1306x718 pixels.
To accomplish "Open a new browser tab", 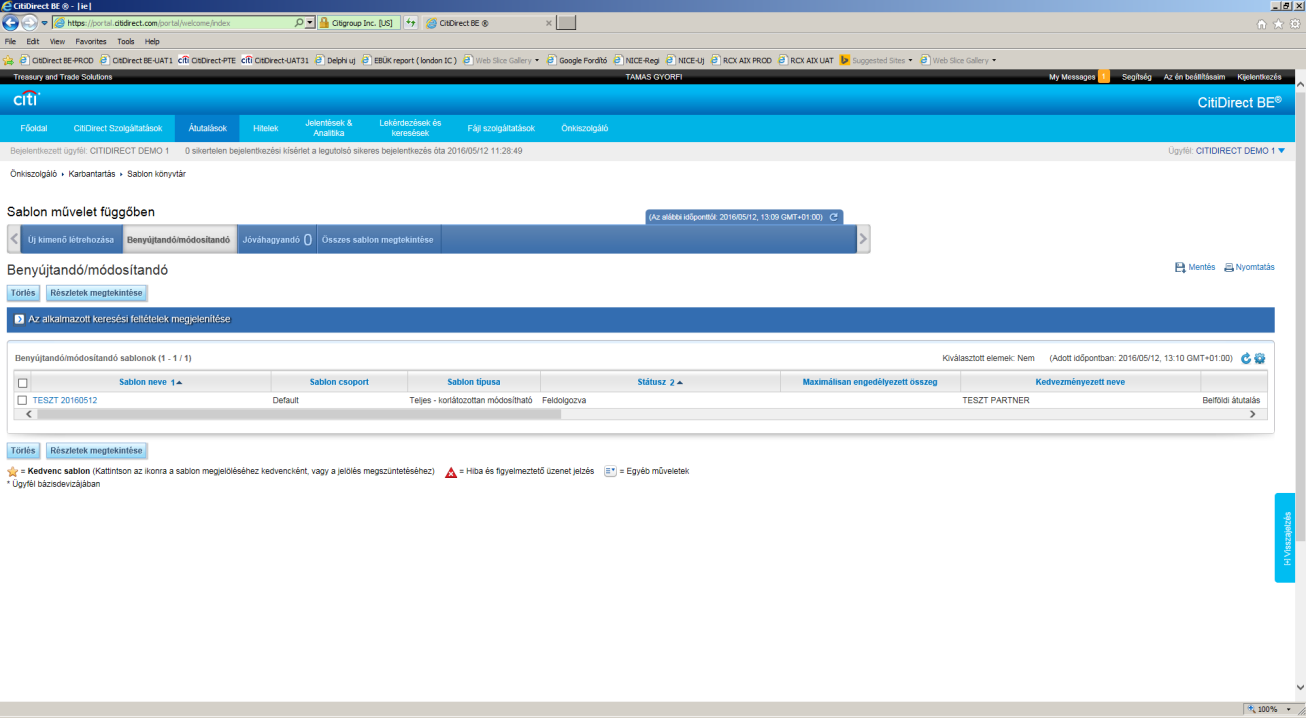I will tap(566, 22).
